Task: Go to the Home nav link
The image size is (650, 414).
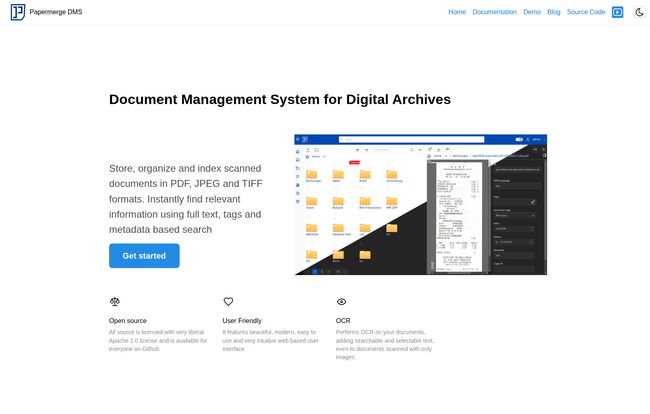Action: [x=457, y=12]
